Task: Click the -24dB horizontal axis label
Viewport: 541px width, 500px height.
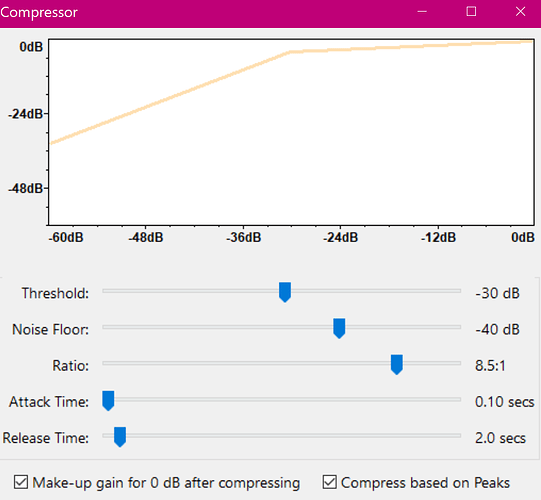Action: pos(340,237)
